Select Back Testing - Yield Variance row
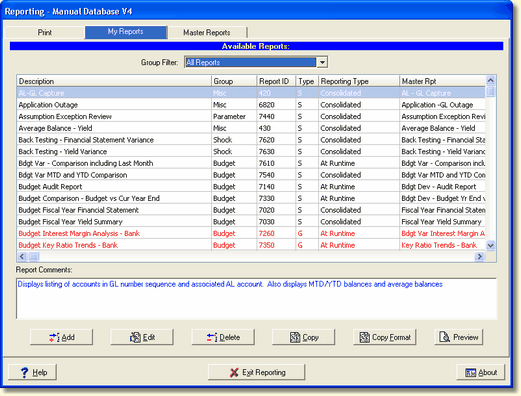Screen dimensions: 521x396 [x=251, y=151]
